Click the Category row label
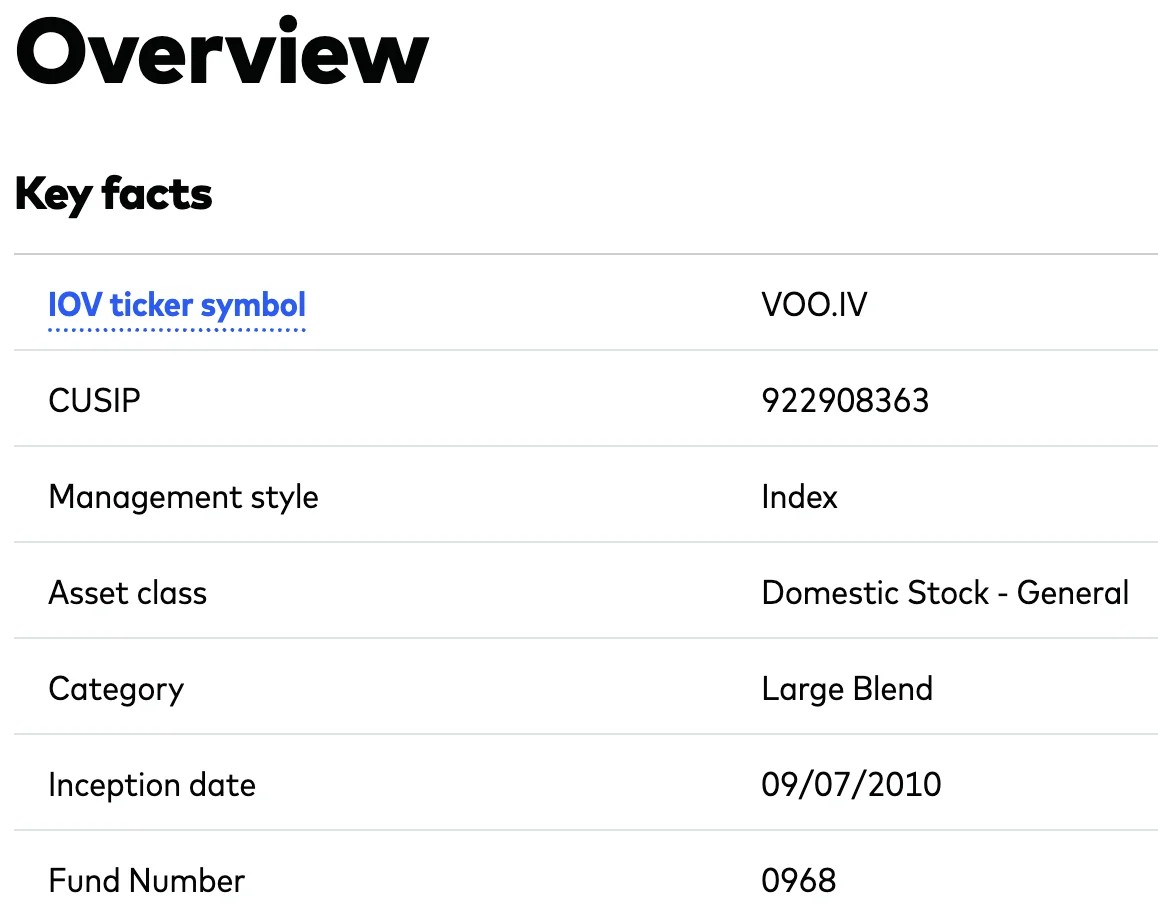 116,689
